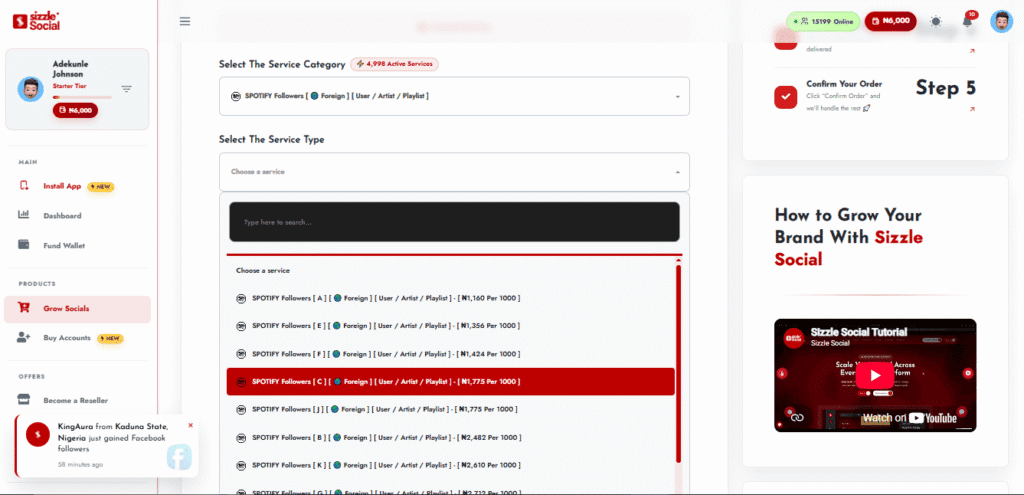Click the service list scrollbar
Screen dimensions: 1024x495
679,364
